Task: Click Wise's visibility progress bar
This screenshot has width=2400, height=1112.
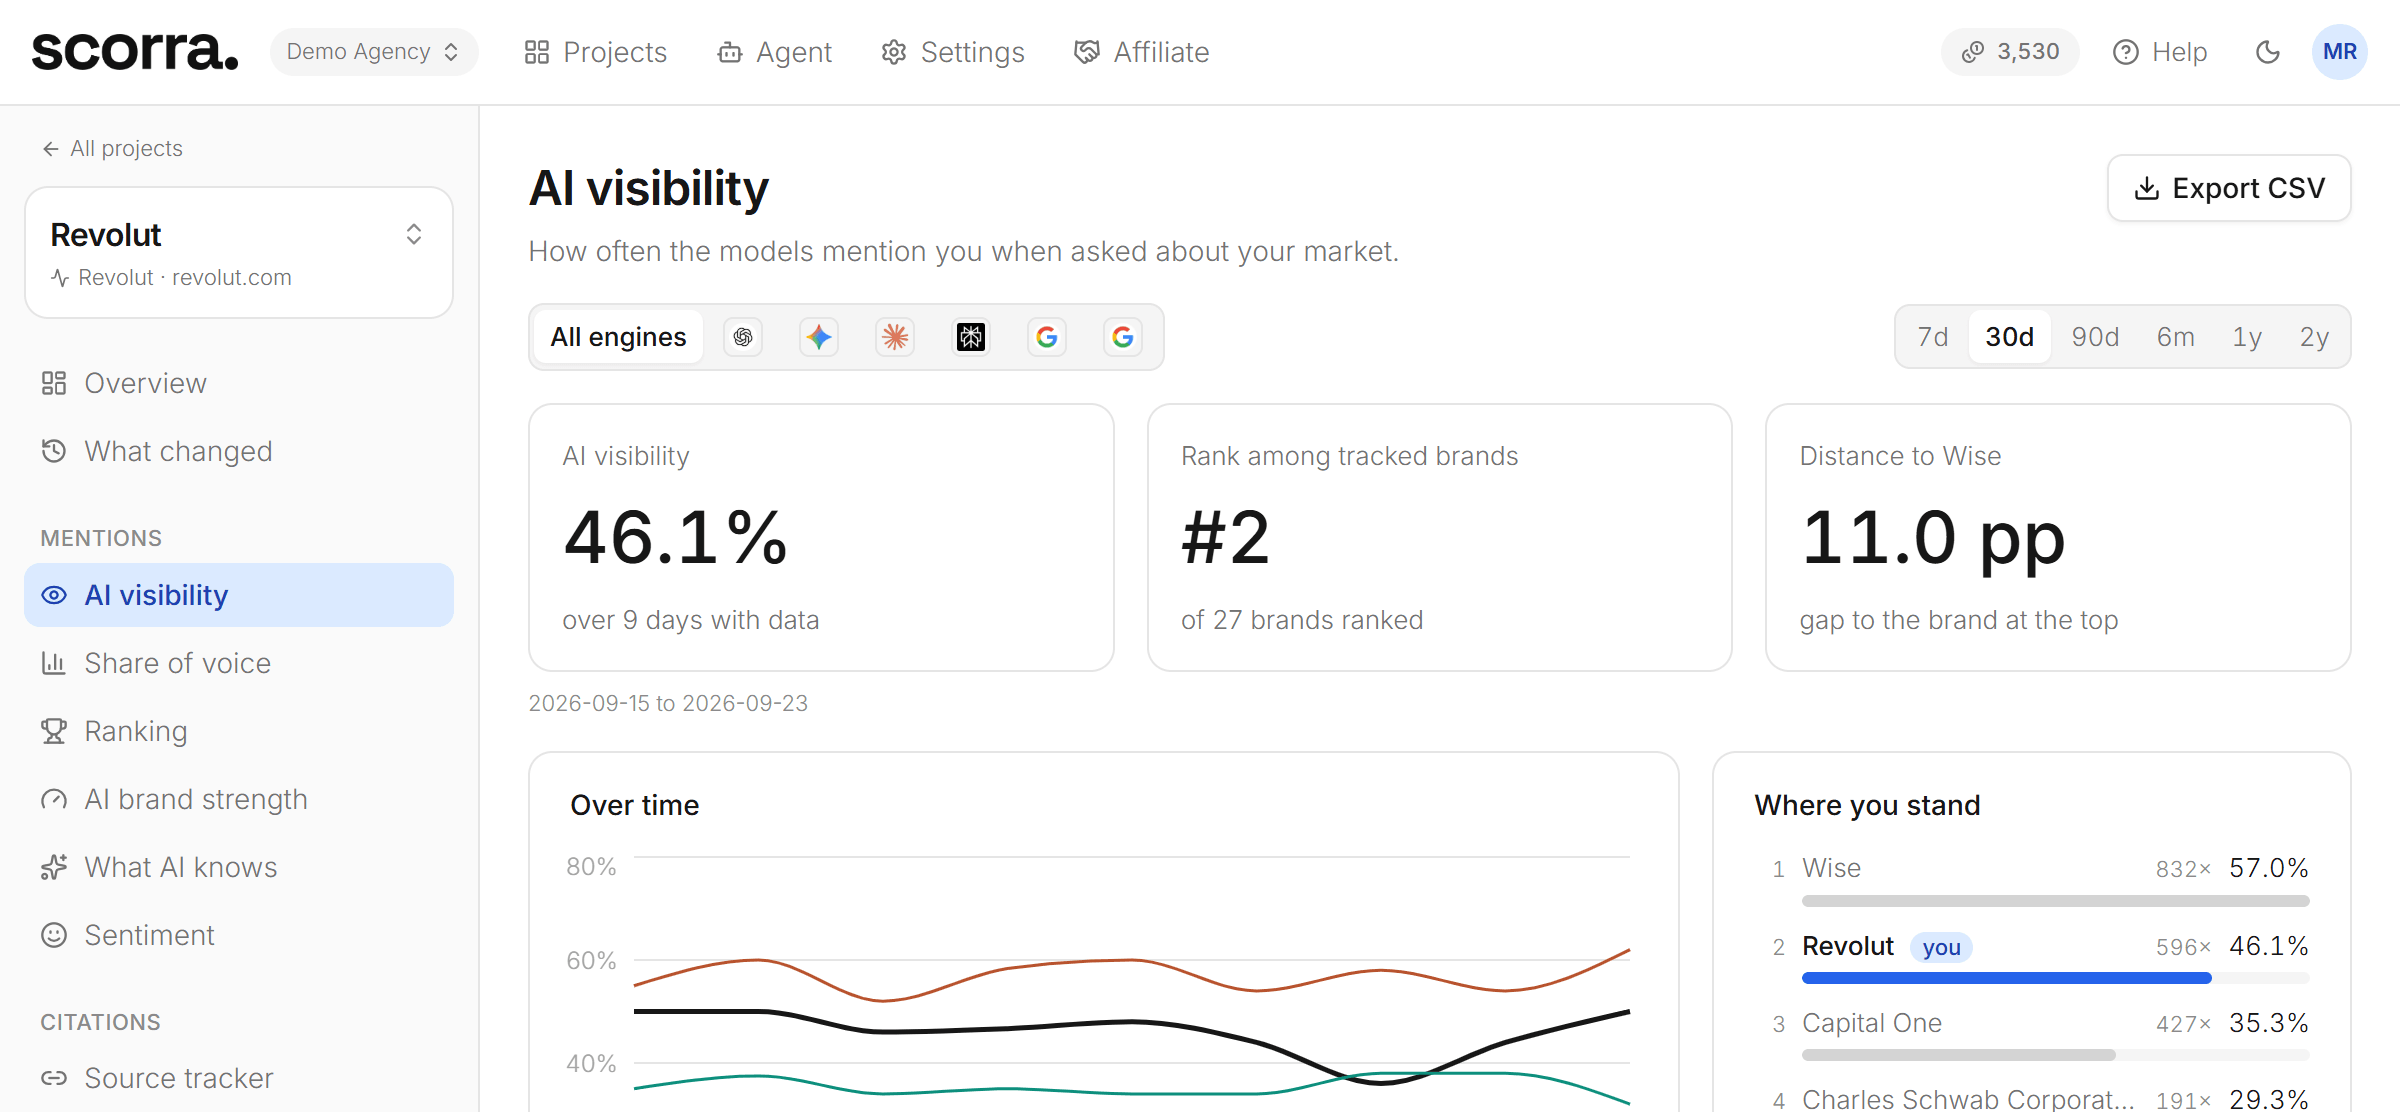Action: click(x=2055, y=901)
